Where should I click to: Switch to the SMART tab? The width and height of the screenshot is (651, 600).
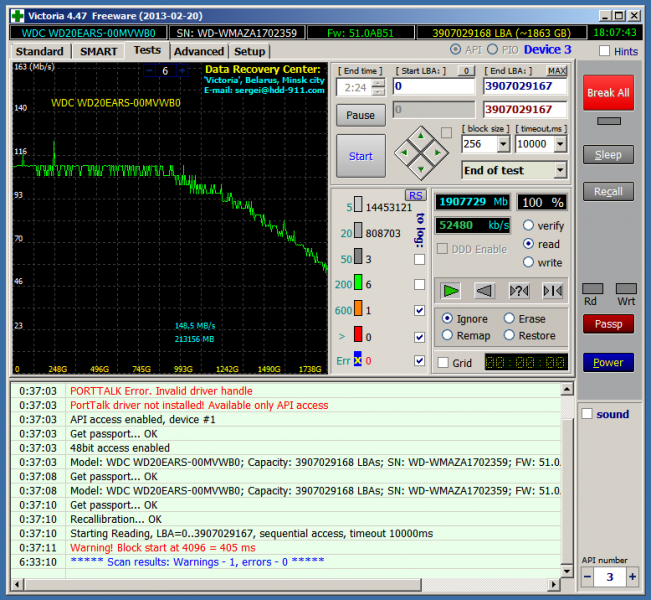[x=98, y=51]
